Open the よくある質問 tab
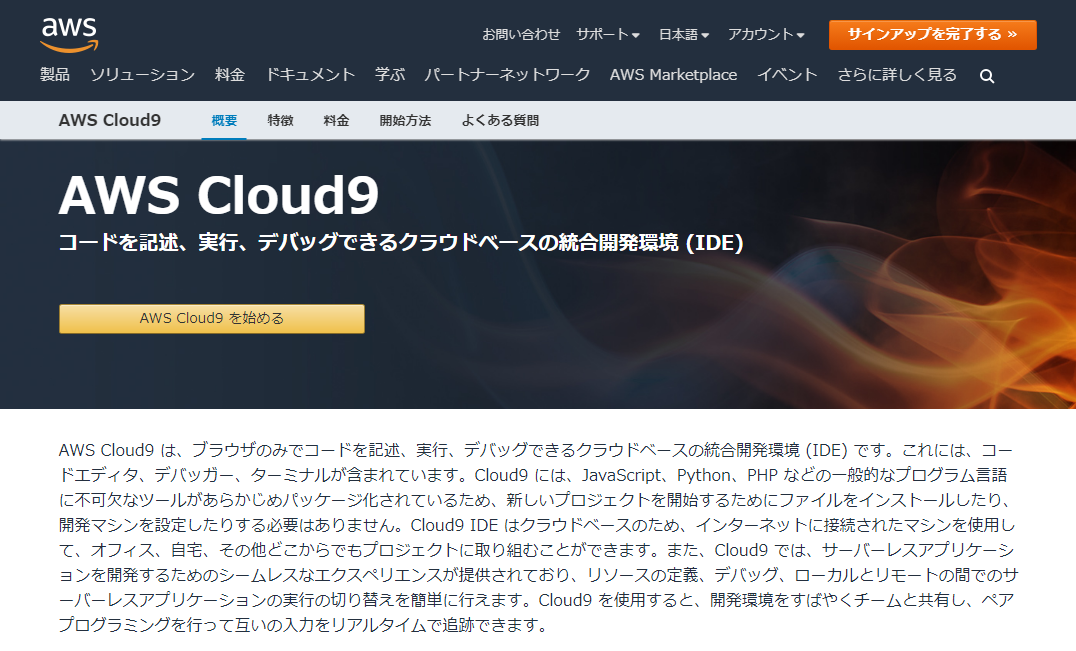Image resolution: width=1076 pixels, height=651 pixels. (x=500, y=121)
